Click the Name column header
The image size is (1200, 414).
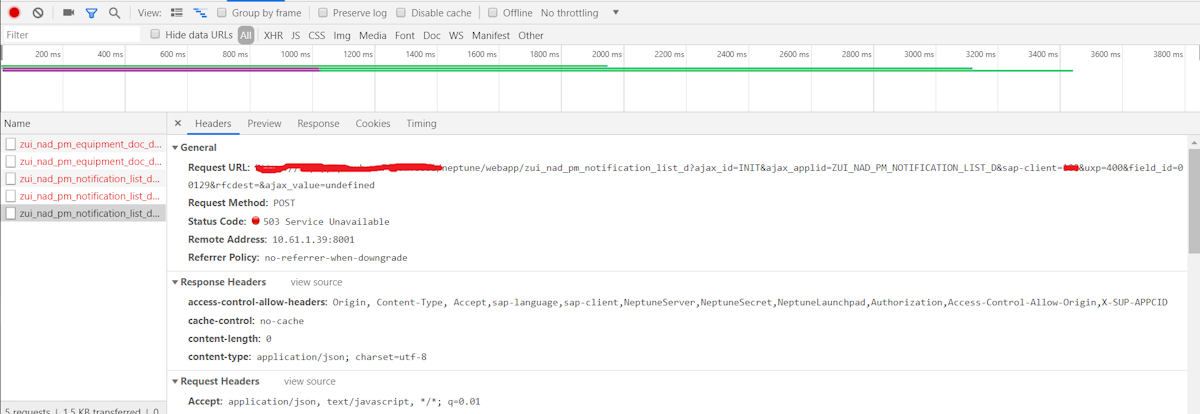[x=83, y=123]
